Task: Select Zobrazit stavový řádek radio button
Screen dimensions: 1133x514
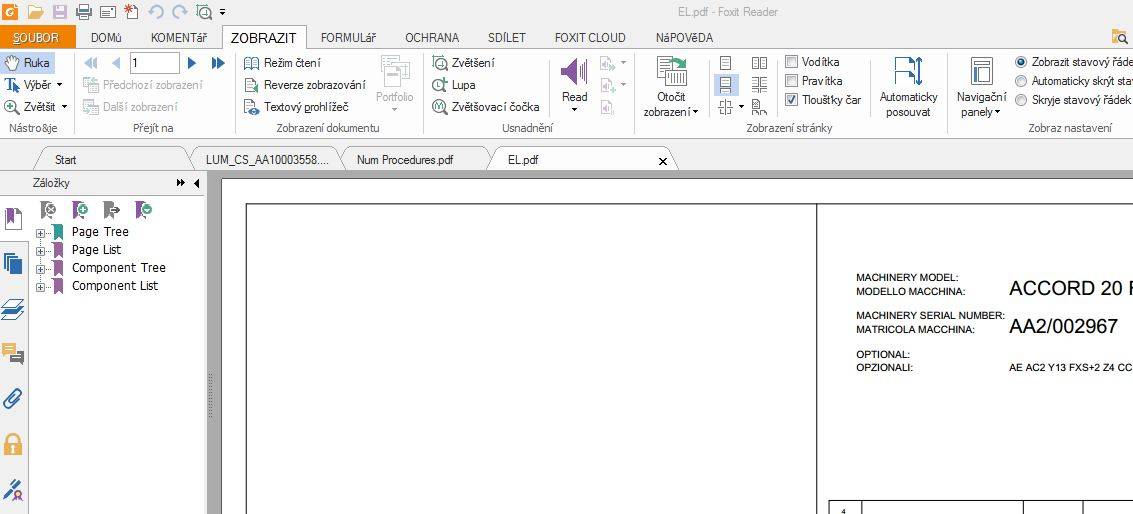Action: (x=1021, y=62)
